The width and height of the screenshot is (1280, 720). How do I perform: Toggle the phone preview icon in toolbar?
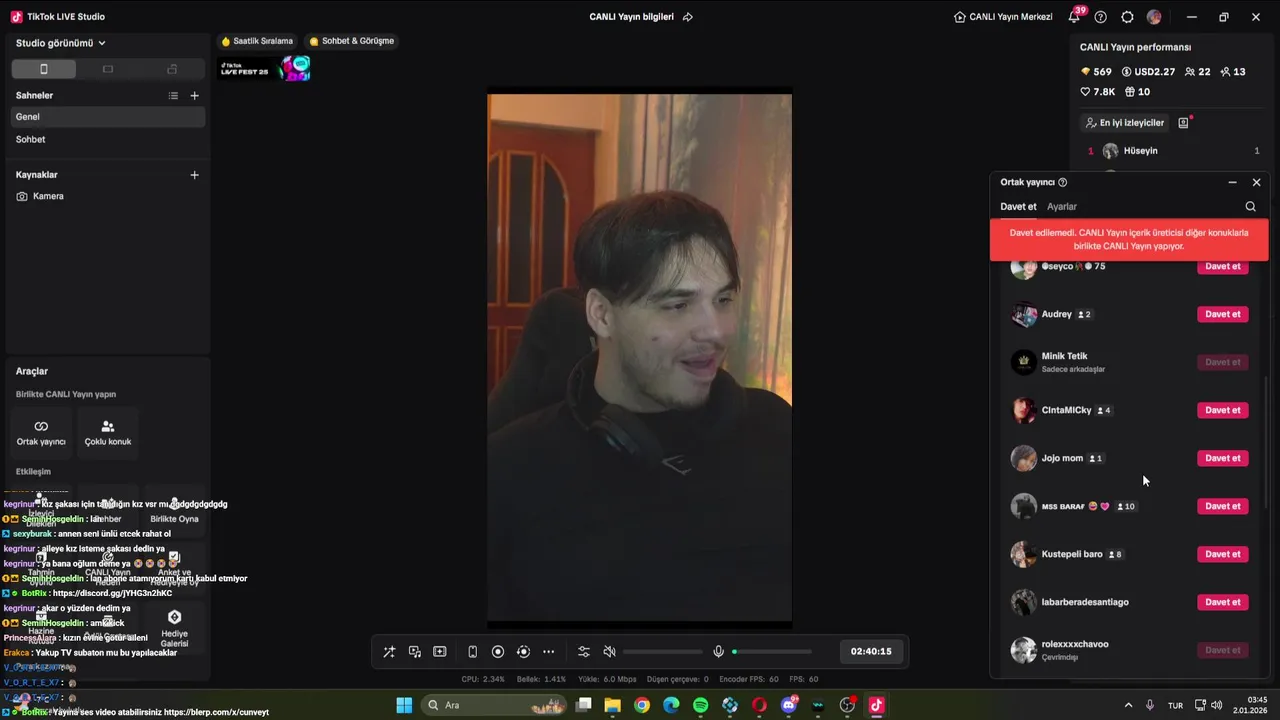[472, 652]
